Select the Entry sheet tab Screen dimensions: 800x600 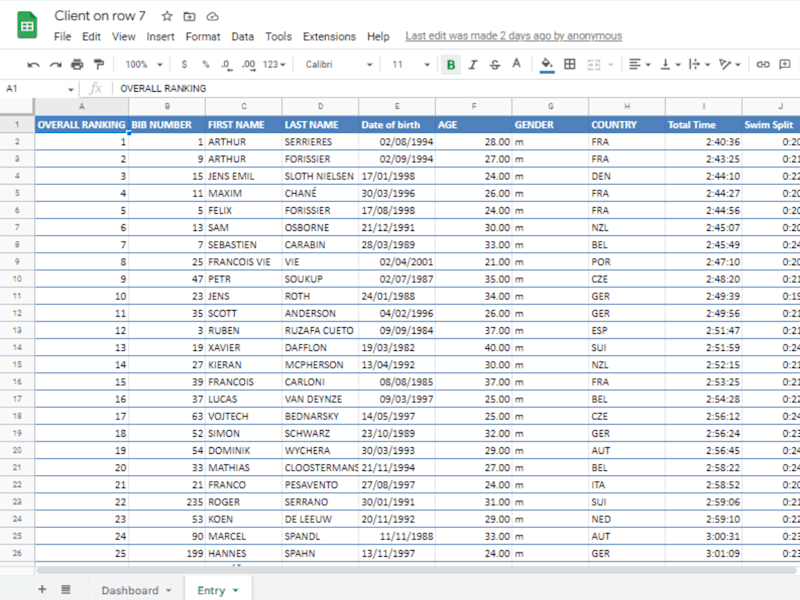click(211, 590)
